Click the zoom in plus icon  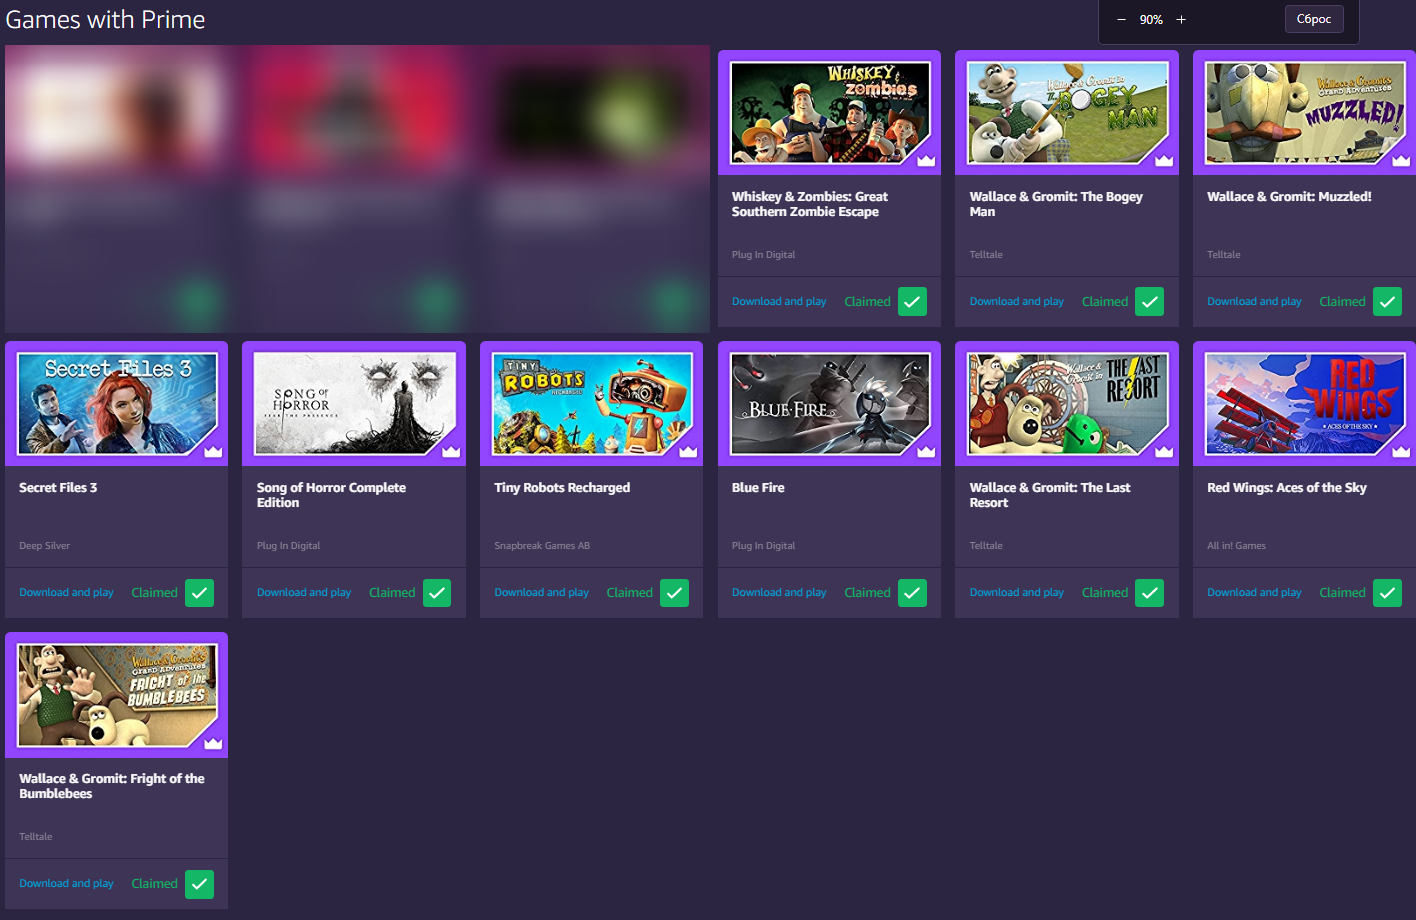click(1181, 20)
